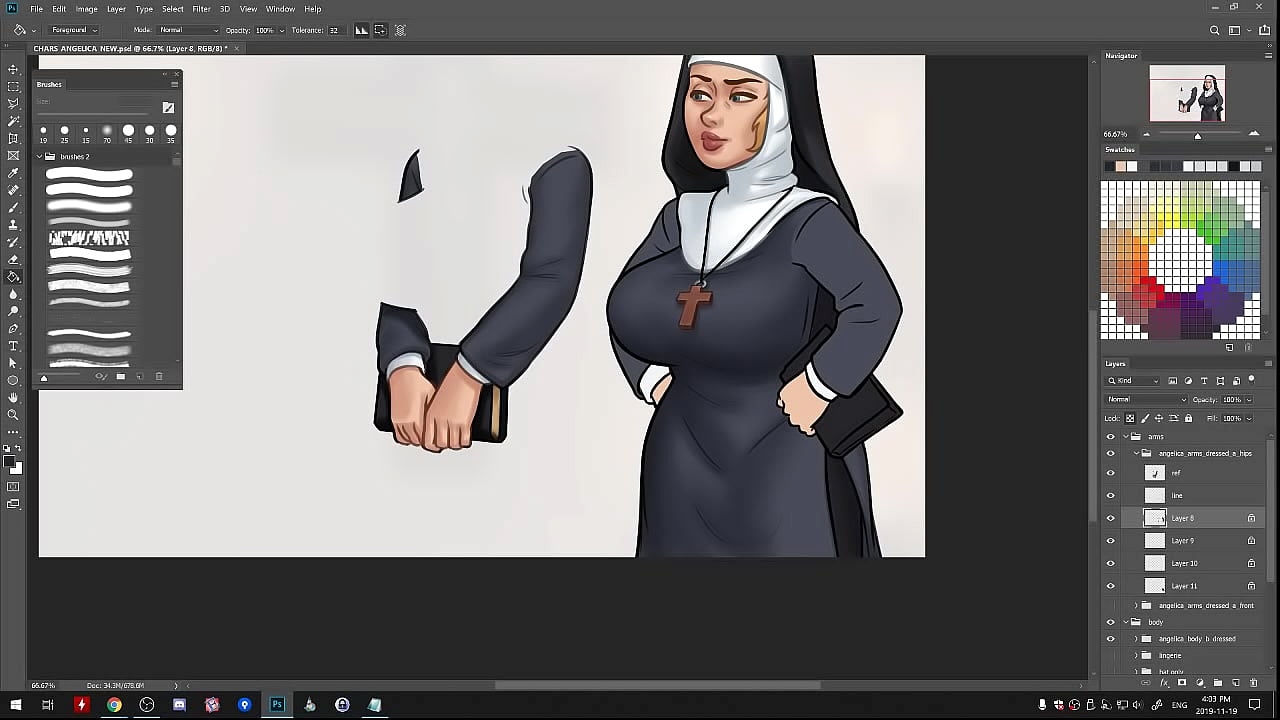Select the Eyedropper tool
This screenshot has width=1280, height=720.
click(13, 173)
